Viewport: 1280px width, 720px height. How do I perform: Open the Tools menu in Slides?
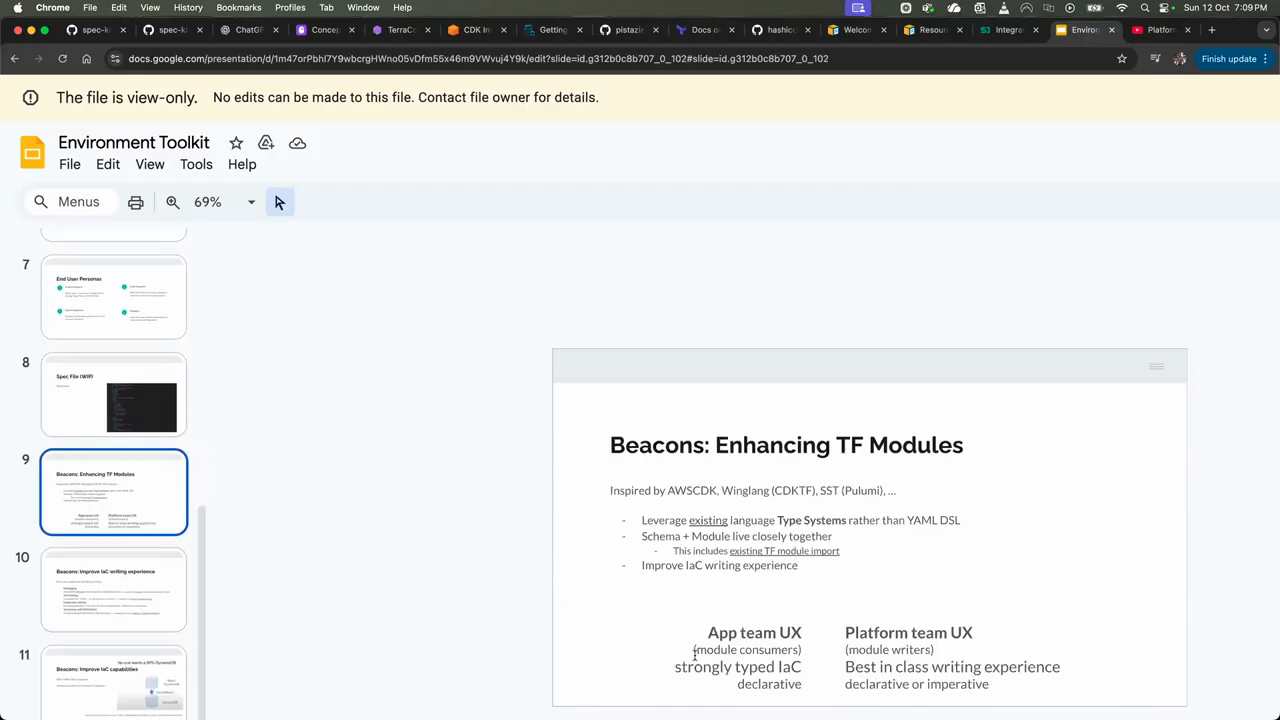(196, 164)
